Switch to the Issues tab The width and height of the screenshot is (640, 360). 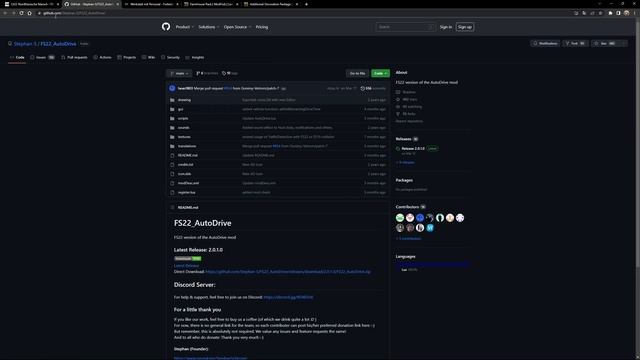[x=42, y=58]
